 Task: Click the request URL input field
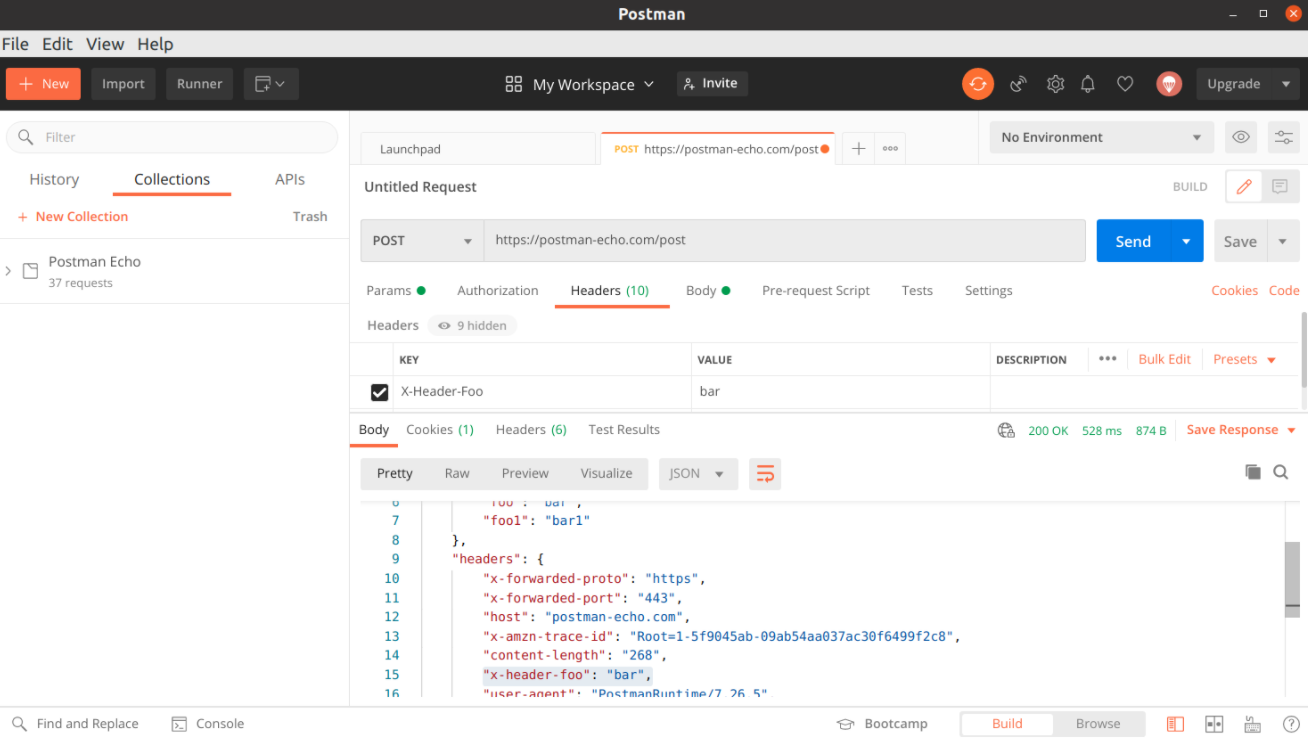[784, 241]
